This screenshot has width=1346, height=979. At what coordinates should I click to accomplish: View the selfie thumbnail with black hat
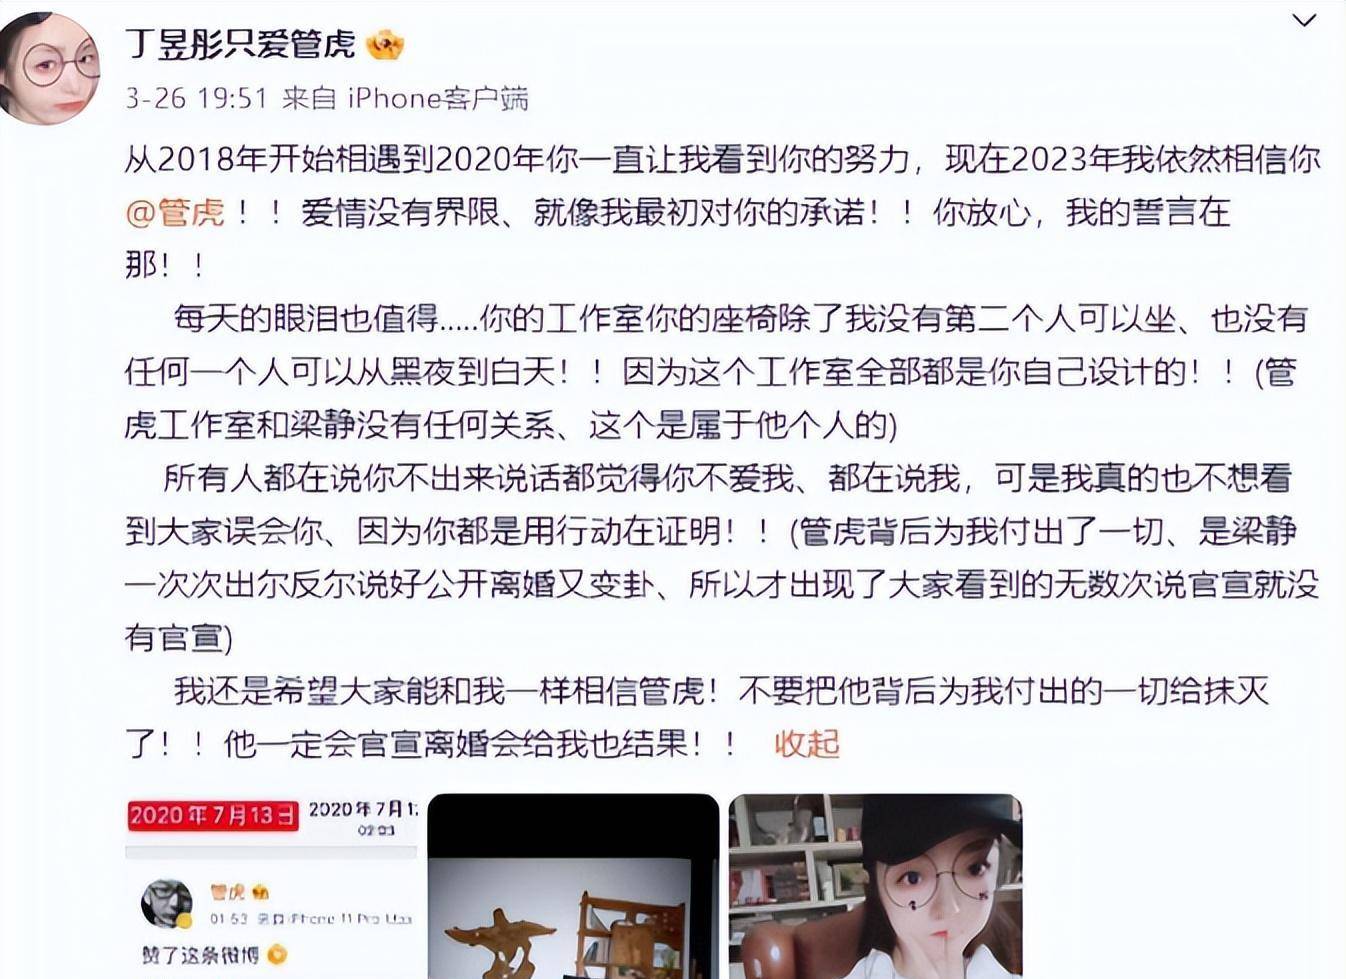[x=875, y=886]
